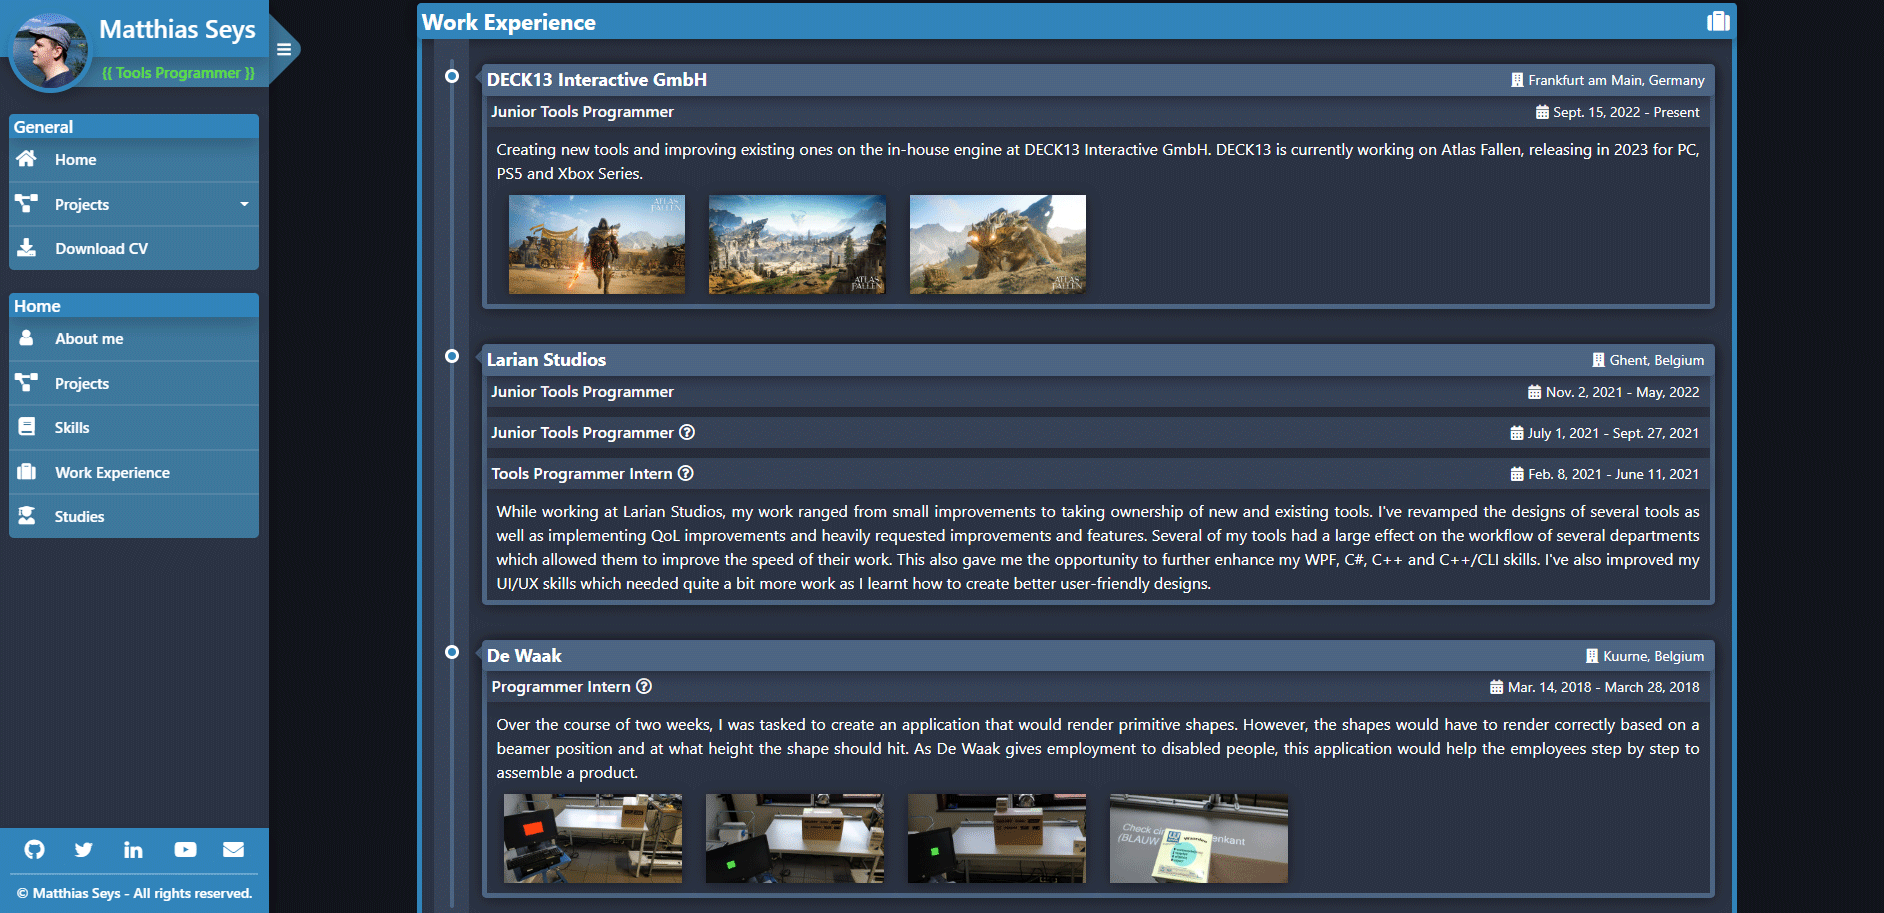Navigate to About me section
This screenshot has width=1884, height=913.
click(x=134, y=339)
